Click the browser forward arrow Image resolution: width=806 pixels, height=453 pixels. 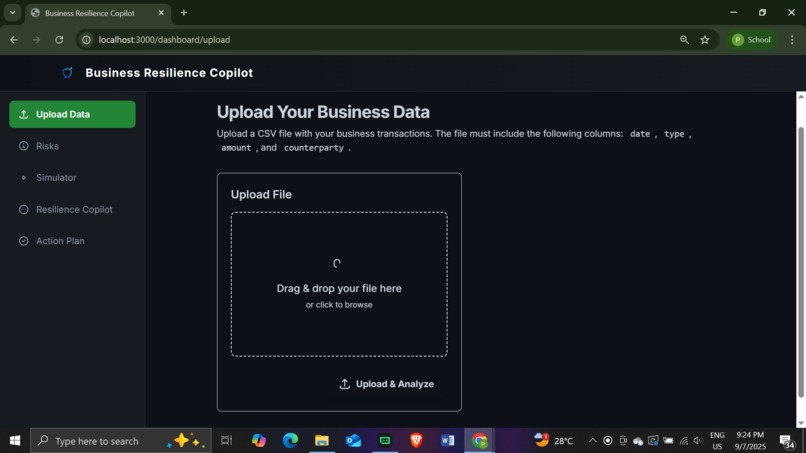point(36,40)
